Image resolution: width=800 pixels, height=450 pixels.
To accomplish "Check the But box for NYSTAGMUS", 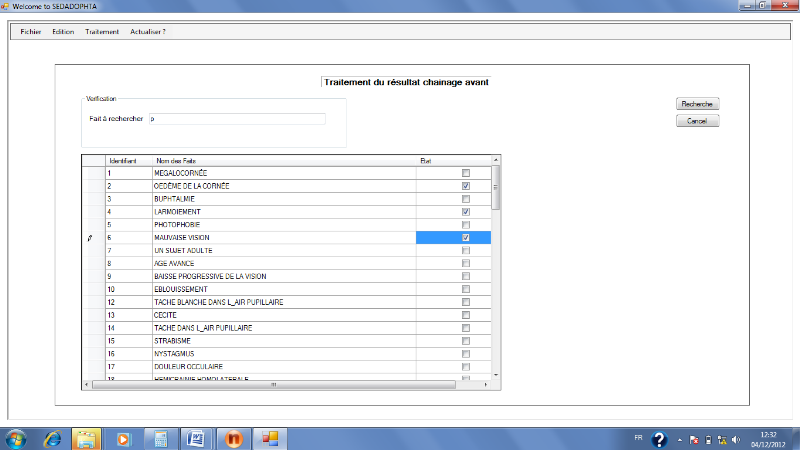I will click(466, 354).
